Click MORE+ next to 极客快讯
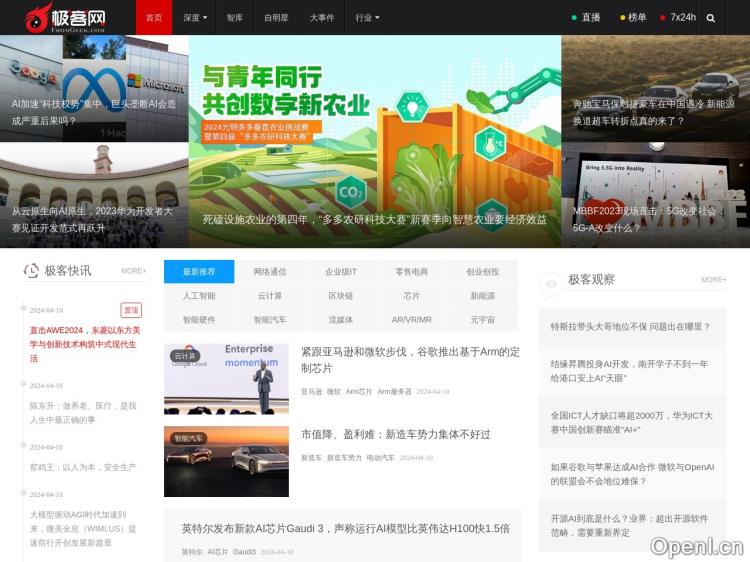 pyautogui.click(x=133, y=271)
